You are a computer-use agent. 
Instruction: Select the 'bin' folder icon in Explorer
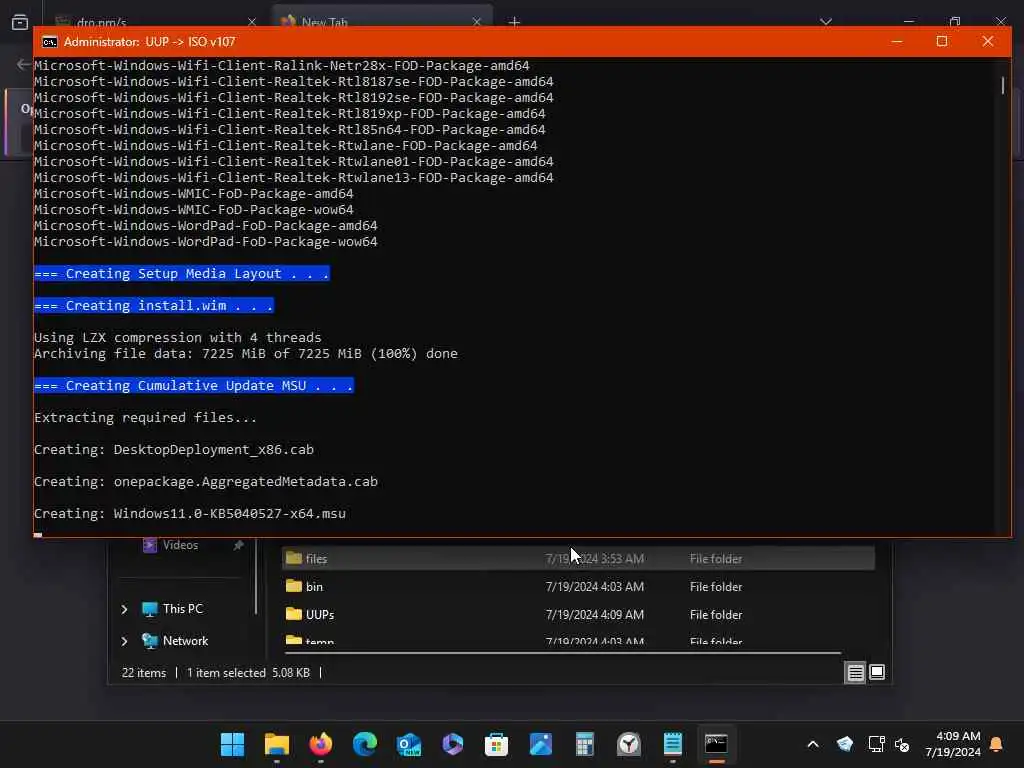point(294,586)
